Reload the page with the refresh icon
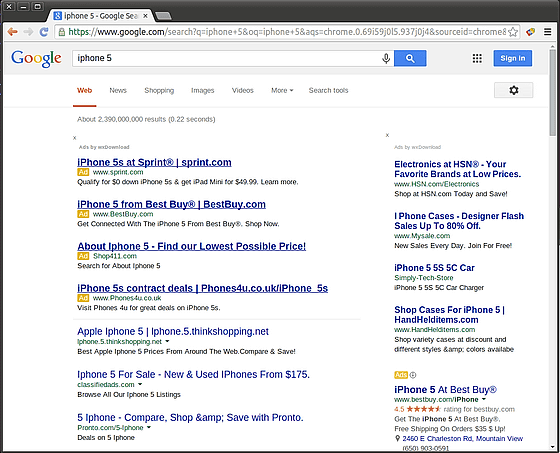The width and height of the screenshot is (560, 453). point(44,32)
